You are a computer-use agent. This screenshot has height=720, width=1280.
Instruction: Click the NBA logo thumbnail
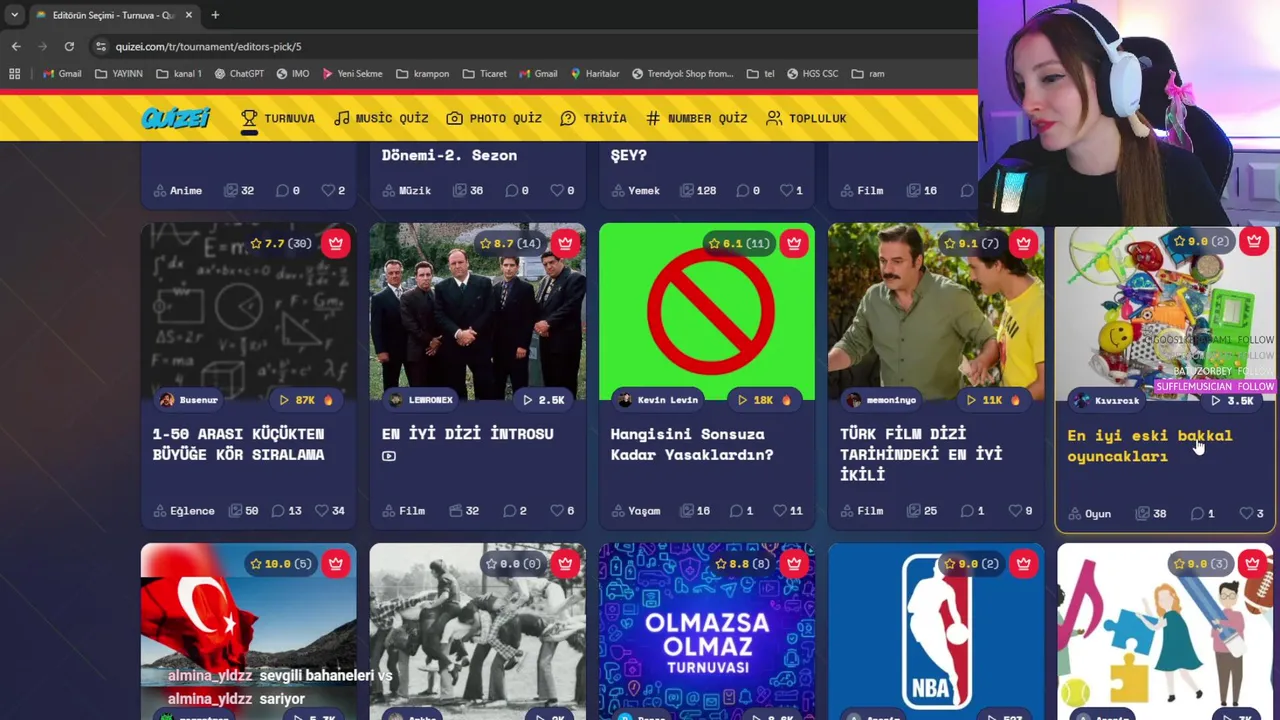click(936, 630)
